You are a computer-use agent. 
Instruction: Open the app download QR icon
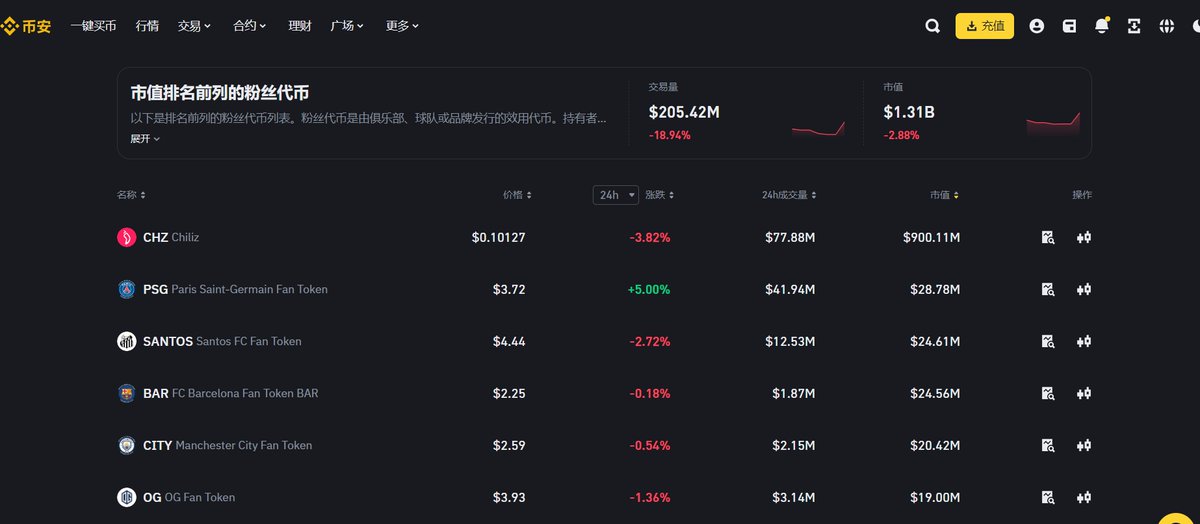(1134, 26)
